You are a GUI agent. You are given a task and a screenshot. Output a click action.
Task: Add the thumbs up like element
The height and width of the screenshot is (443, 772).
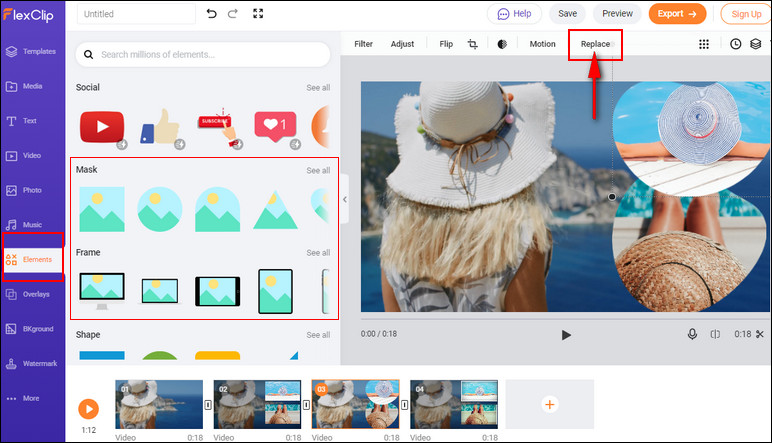[160, 127]
